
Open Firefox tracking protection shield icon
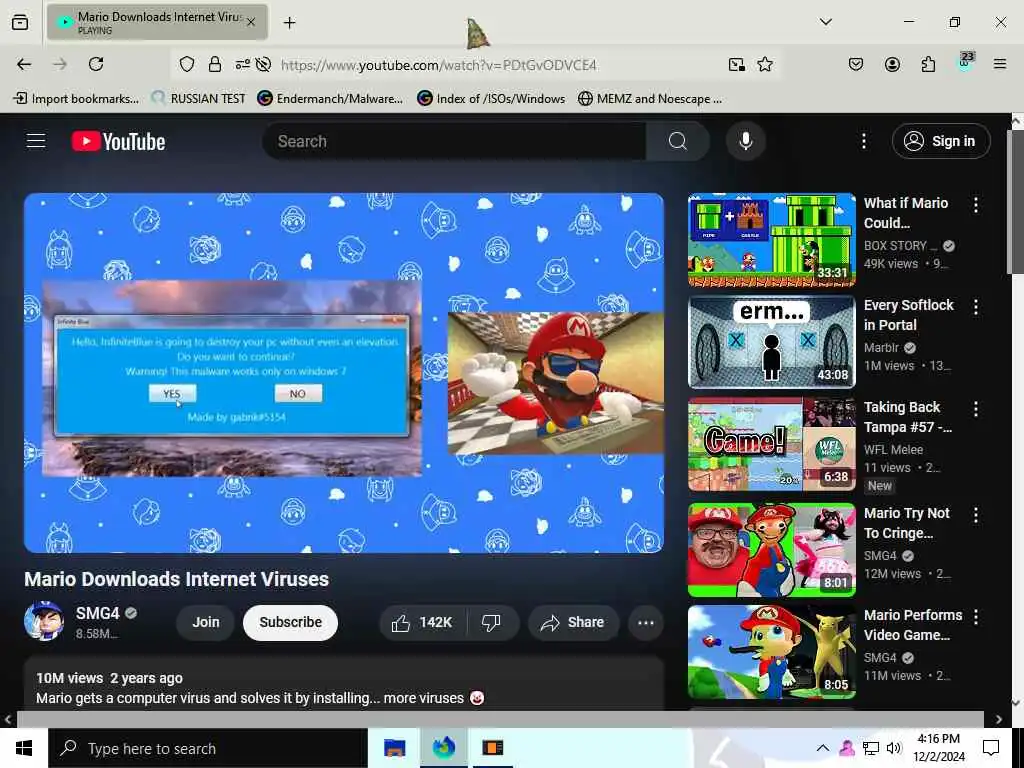187,64
